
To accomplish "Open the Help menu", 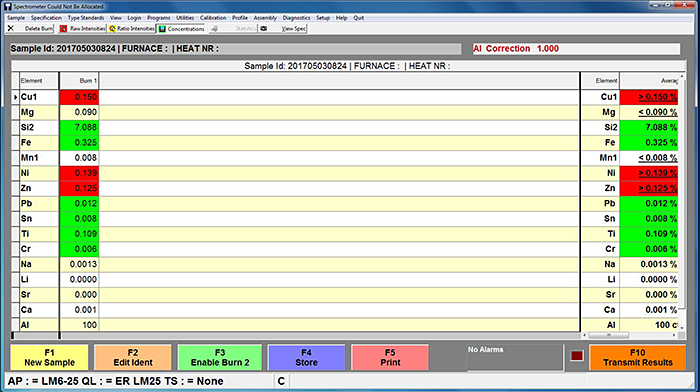I will (x=342, y=18).
